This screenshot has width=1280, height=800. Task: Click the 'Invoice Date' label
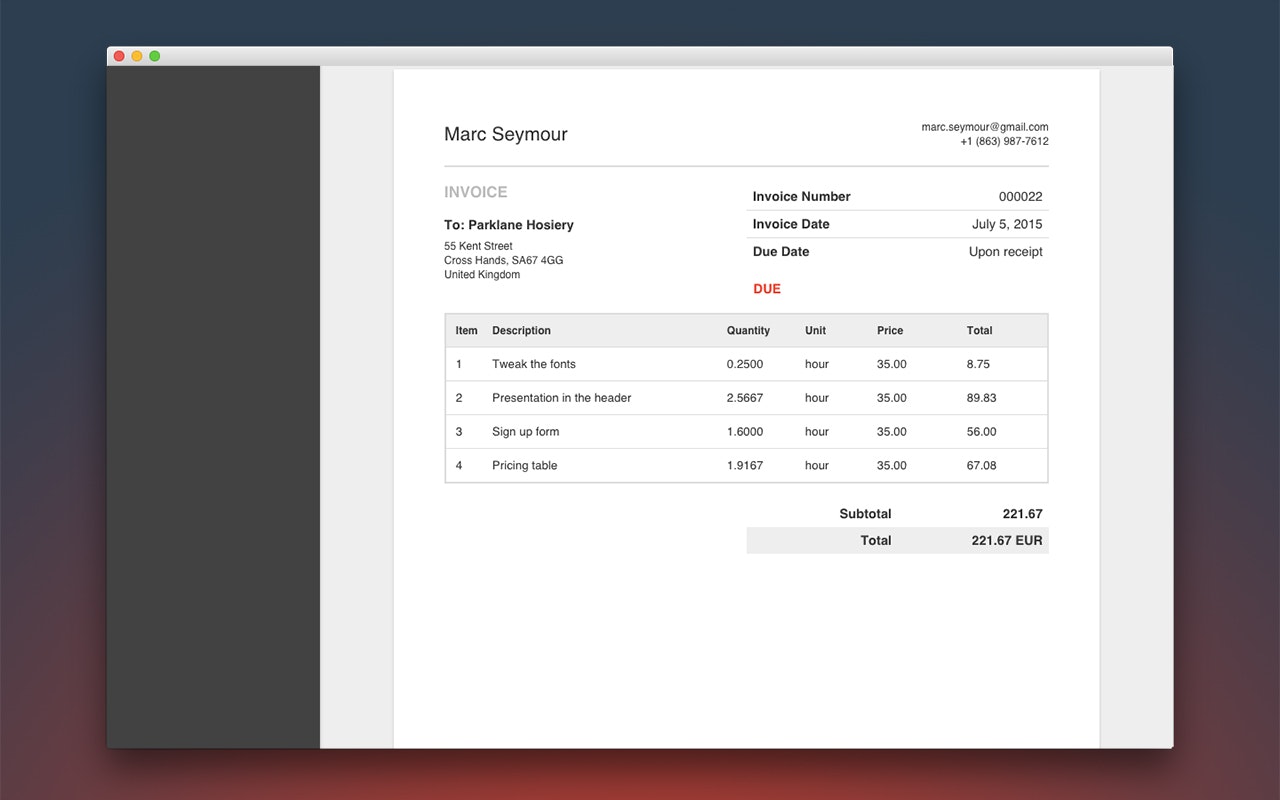click(x=791, y=224)
